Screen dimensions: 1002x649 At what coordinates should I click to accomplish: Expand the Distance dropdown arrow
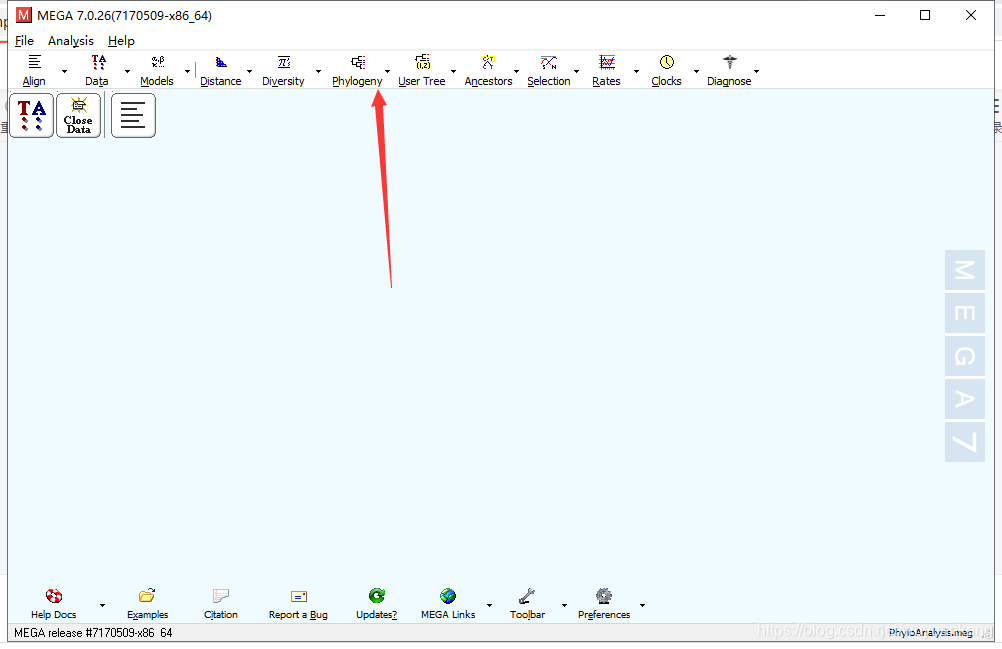[249, 72]
